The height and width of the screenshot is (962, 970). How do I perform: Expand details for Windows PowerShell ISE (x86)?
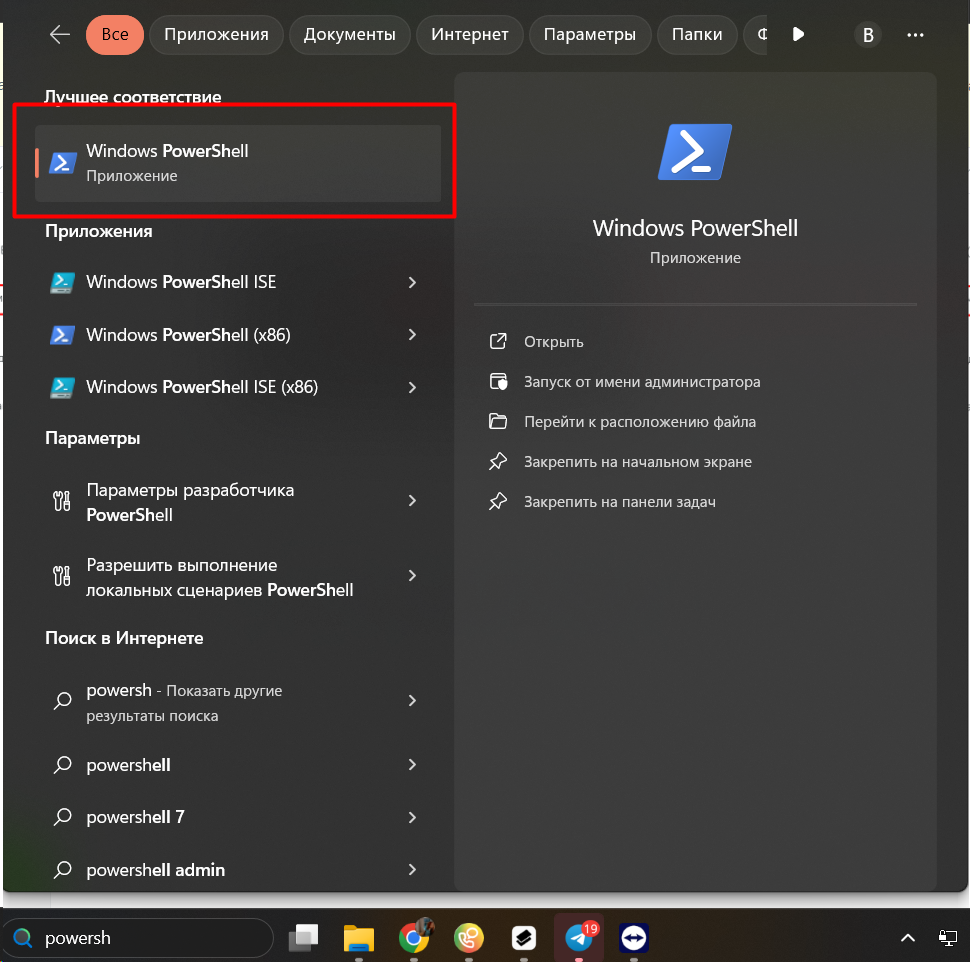coord(412,387)
